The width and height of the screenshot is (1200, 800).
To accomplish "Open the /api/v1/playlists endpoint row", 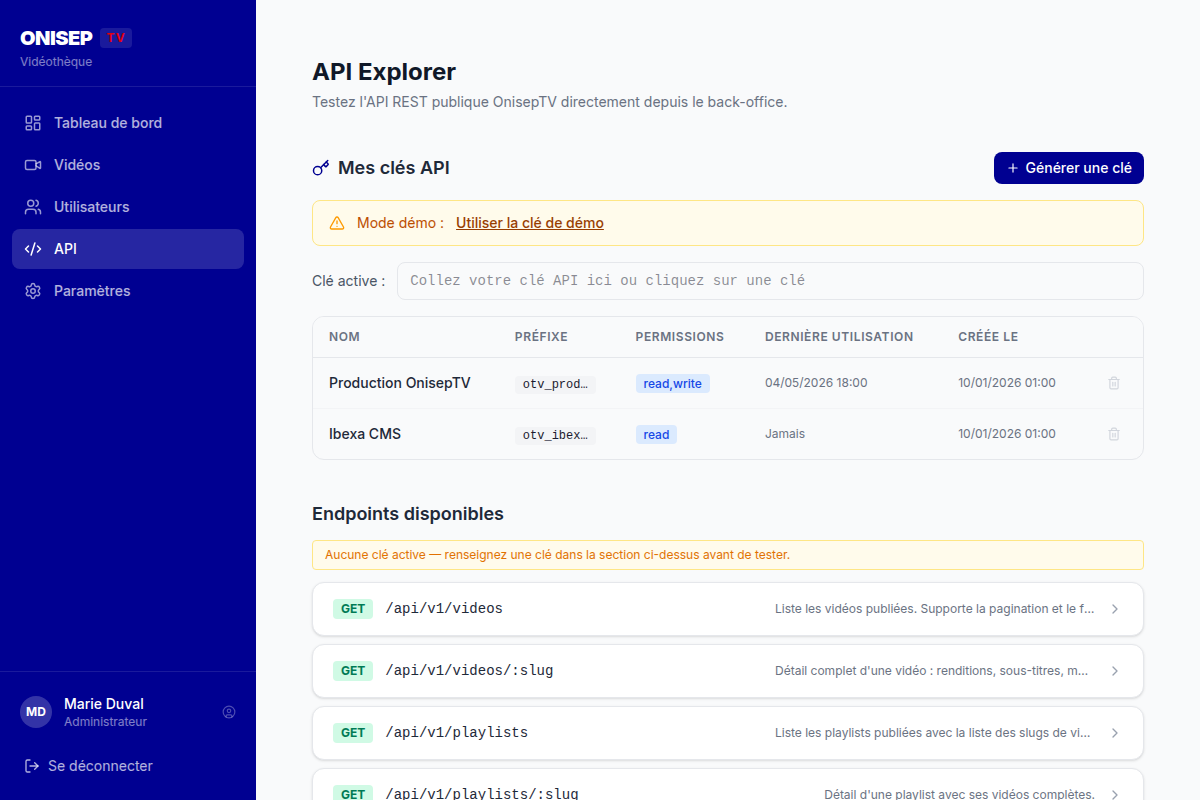I will (x=728, y=733).
